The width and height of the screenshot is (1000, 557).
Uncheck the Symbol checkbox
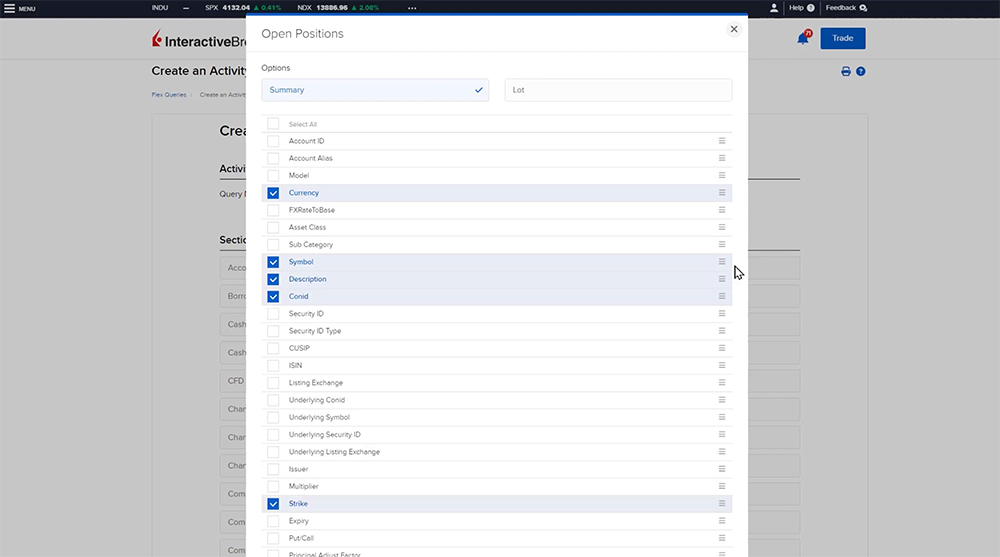273,262
